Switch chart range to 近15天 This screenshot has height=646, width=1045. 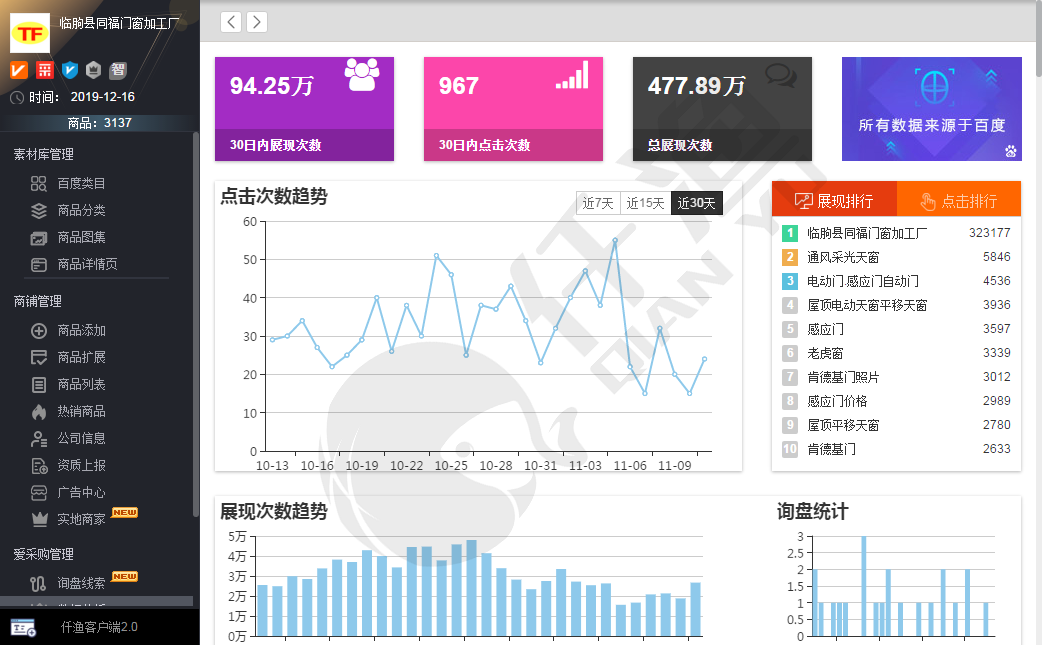pos(645,203)
